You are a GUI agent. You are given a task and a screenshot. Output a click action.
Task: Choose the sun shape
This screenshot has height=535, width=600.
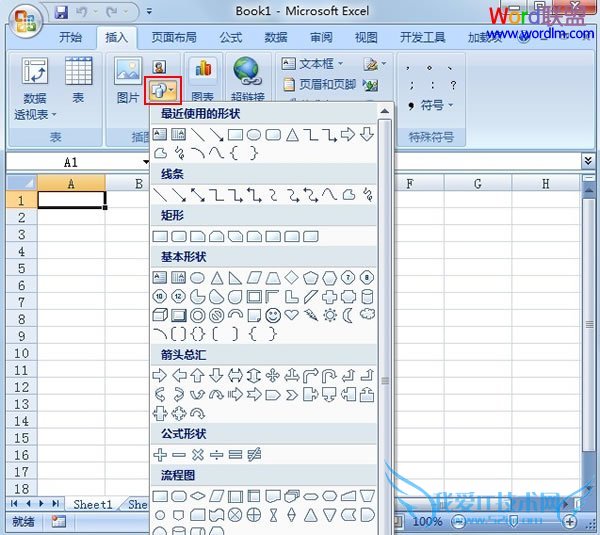click(x=330, y=315)
